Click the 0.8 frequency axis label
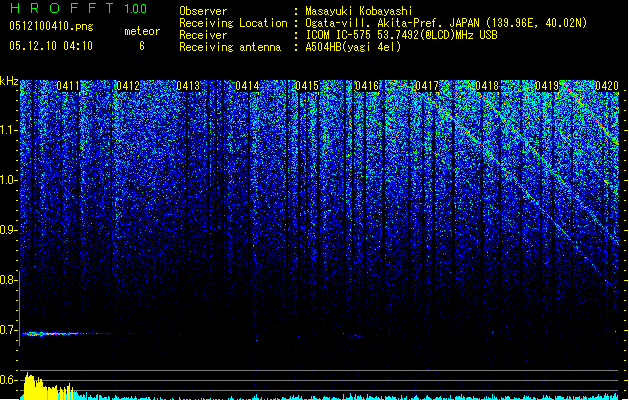The height and width of the screenshot is (400, 629). coord(9,280)
